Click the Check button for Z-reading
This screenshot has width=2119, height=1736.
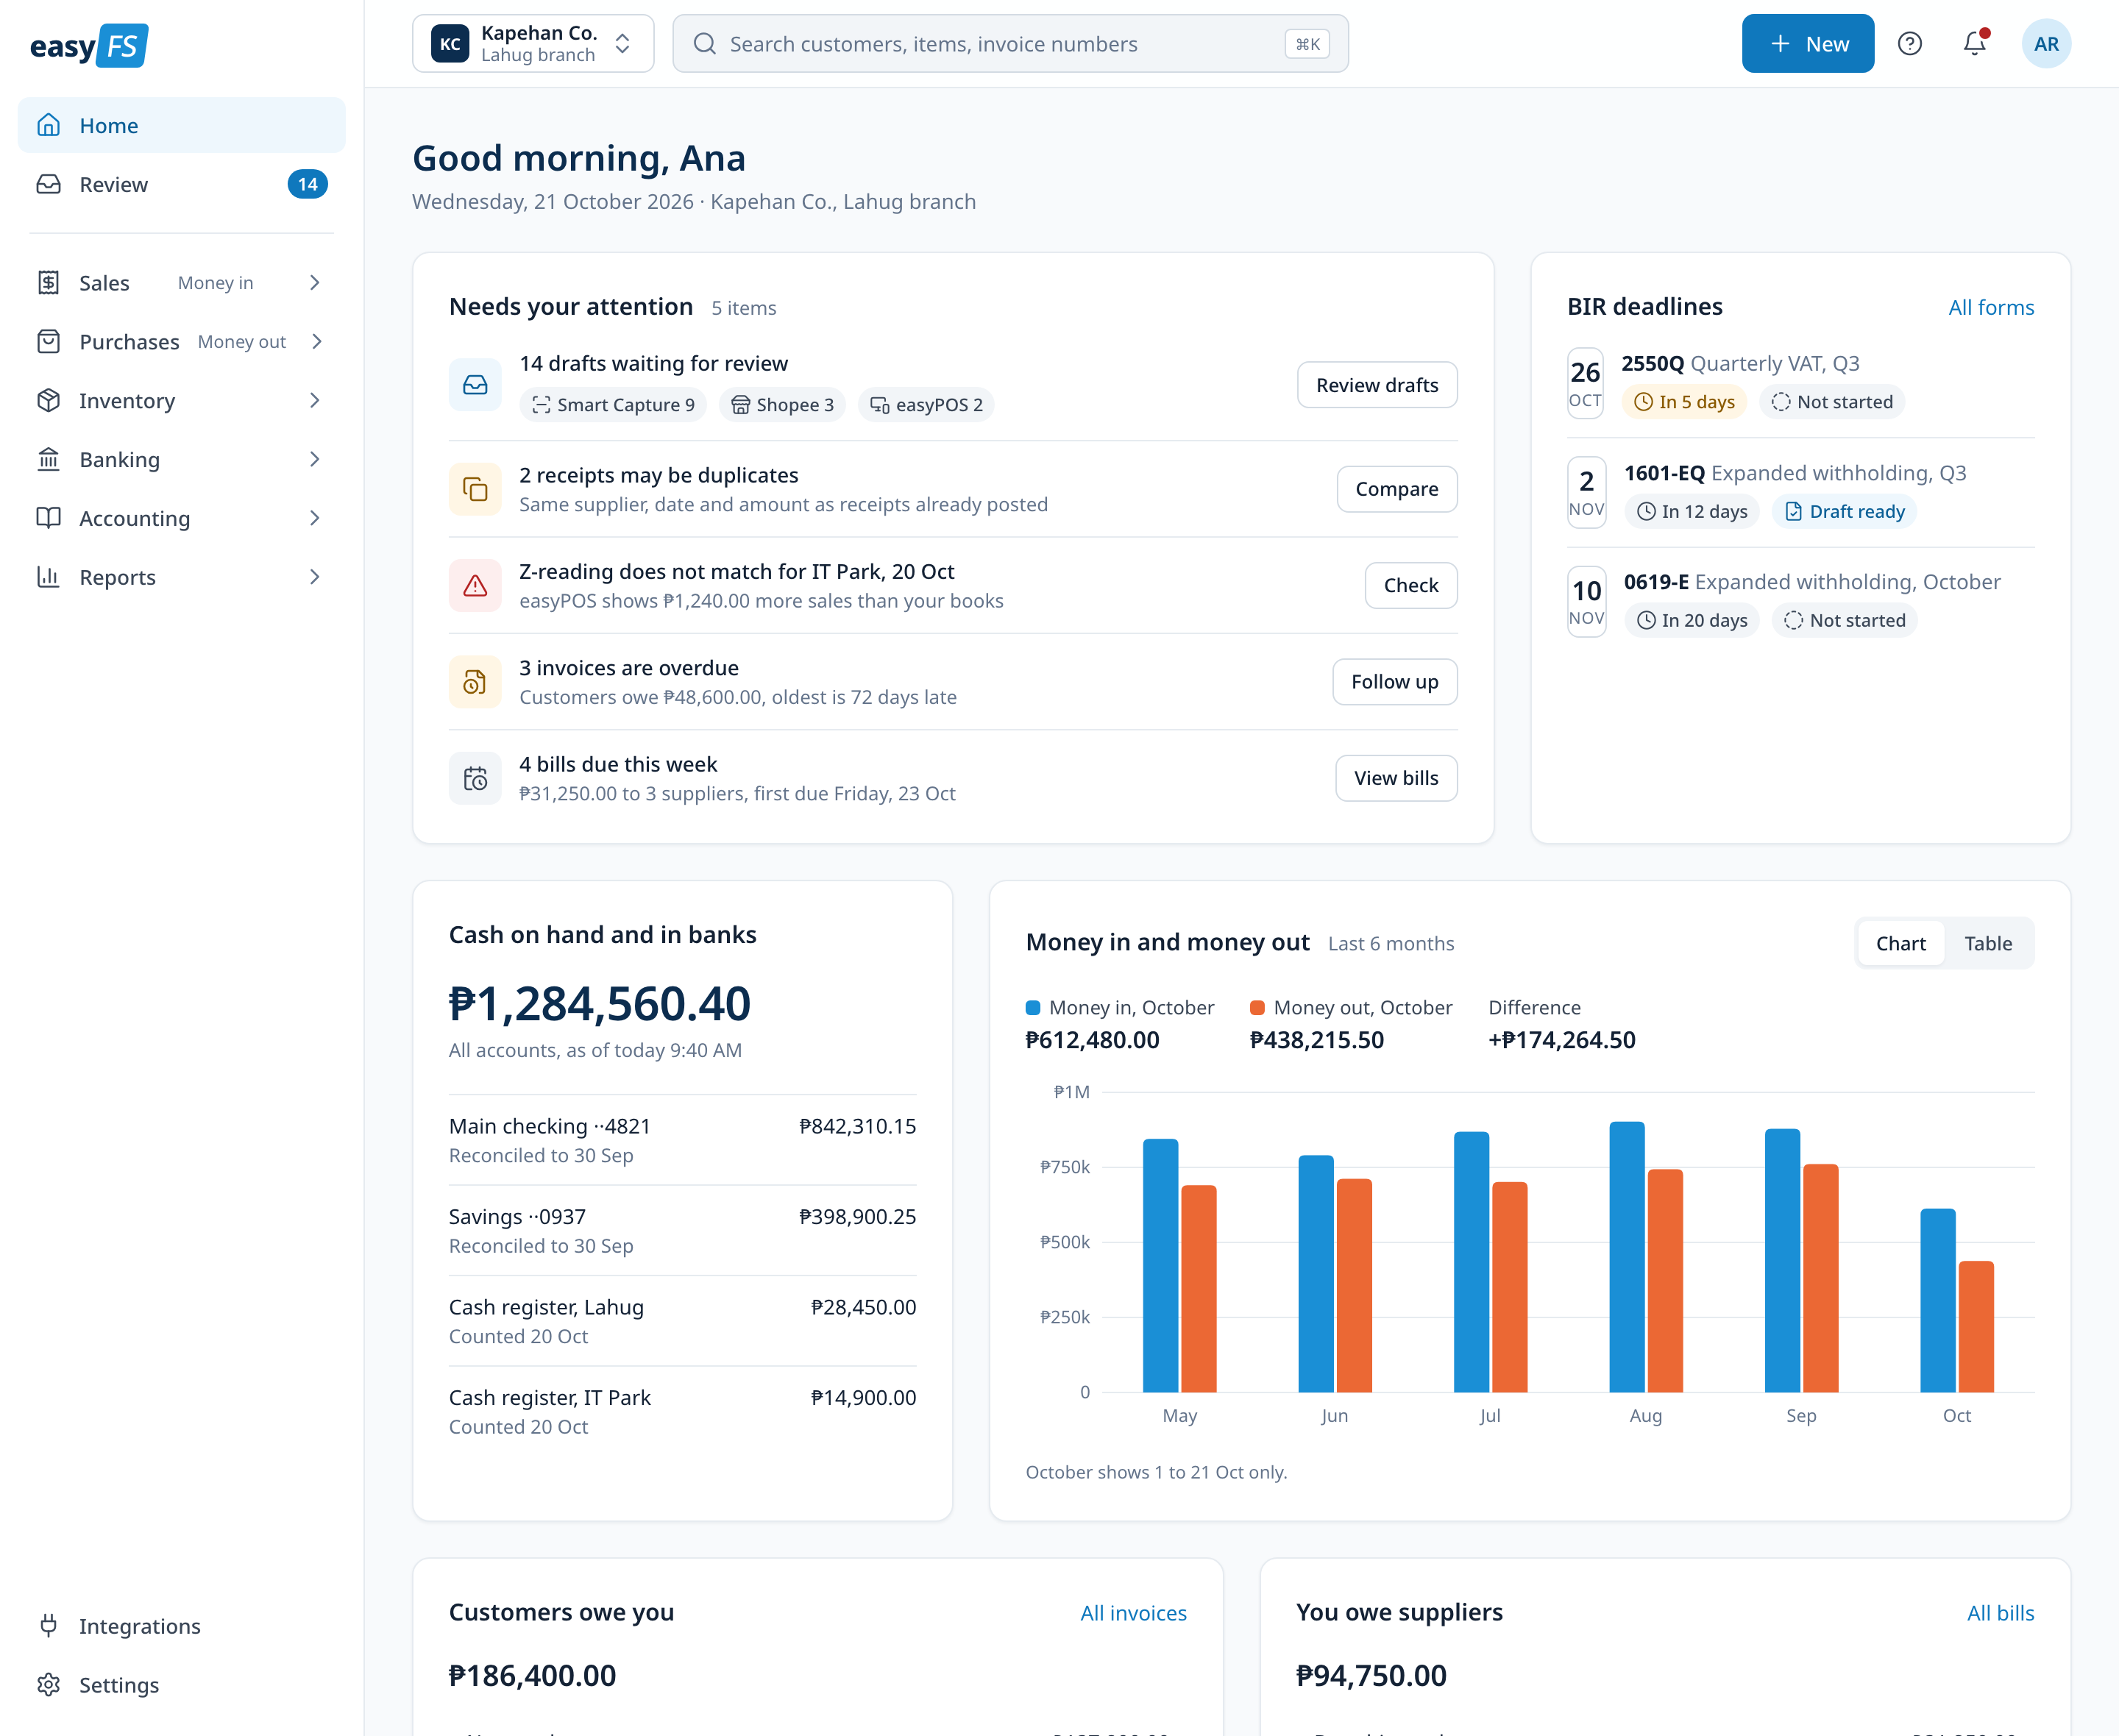(1410, 585)
